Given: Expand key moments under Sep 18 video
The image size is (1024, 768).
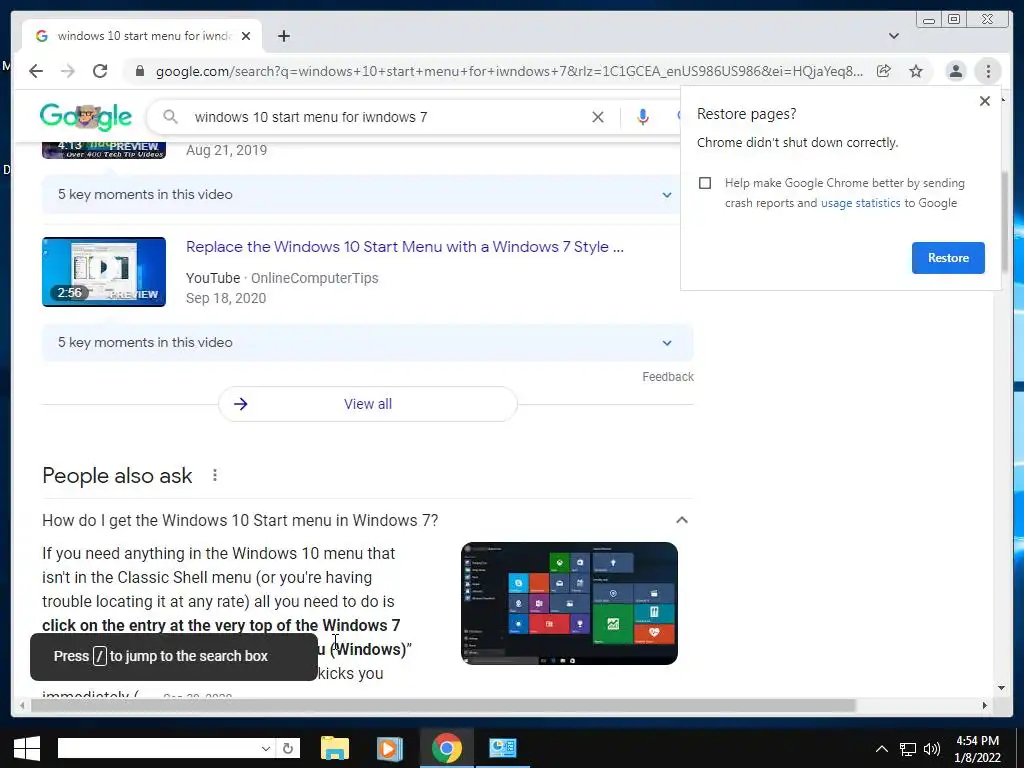Looking at the screenshot, I should click(368, 342).
